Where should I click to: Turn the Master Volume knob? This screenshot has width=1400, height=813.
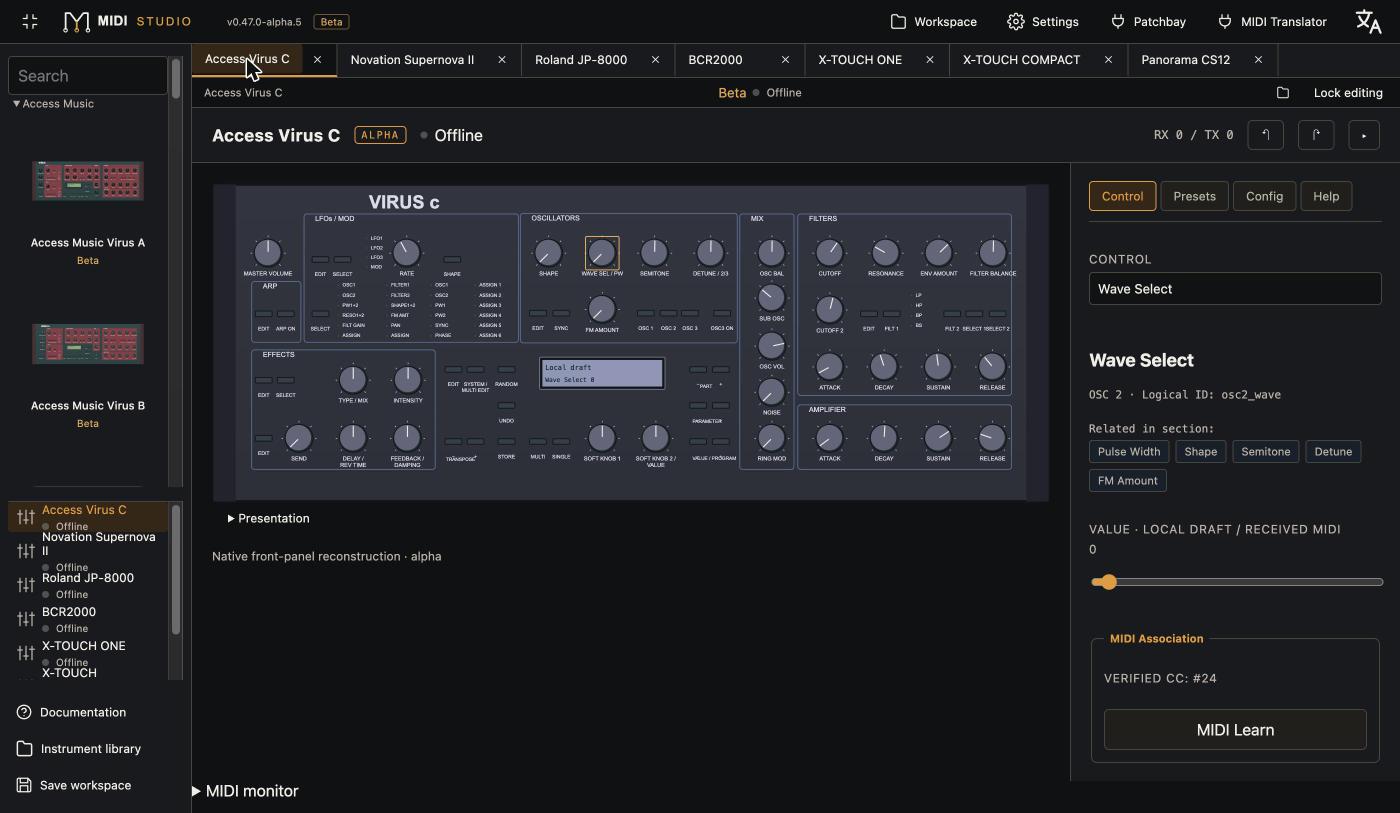click(267, 252)
